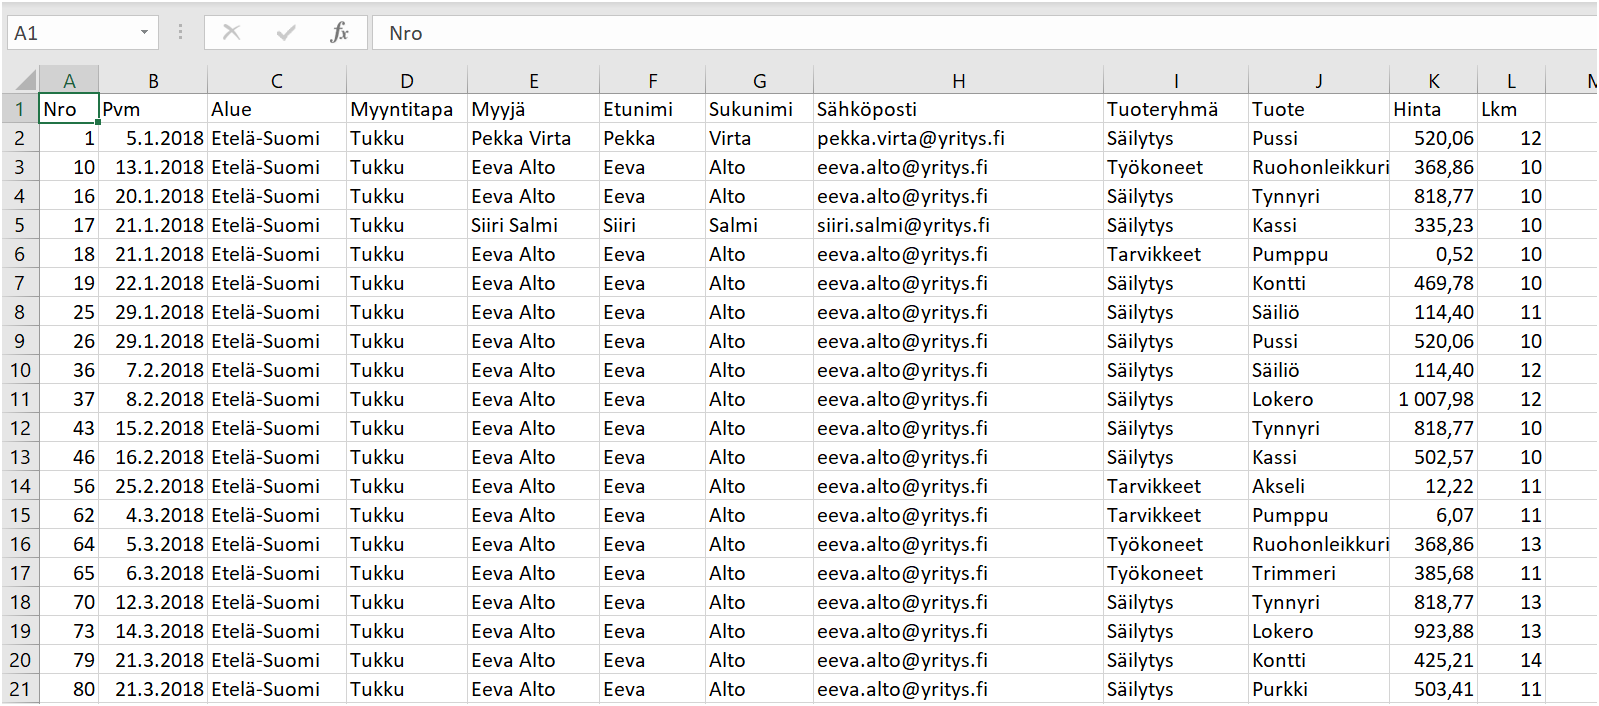Click the Pekka Virta seller cell
Screen dimensions: 1599x706
pyautogui.click(x=534, y=138)
